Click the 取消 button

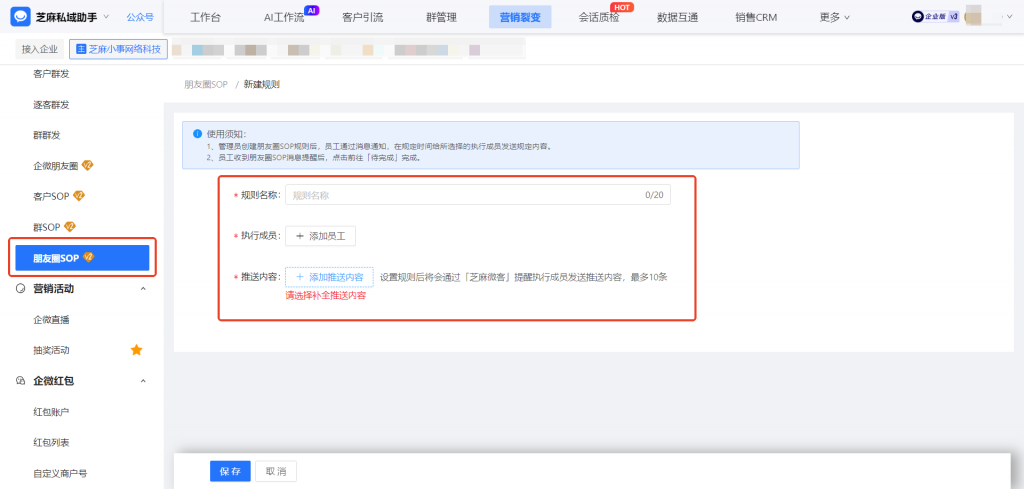coord(276,471)
